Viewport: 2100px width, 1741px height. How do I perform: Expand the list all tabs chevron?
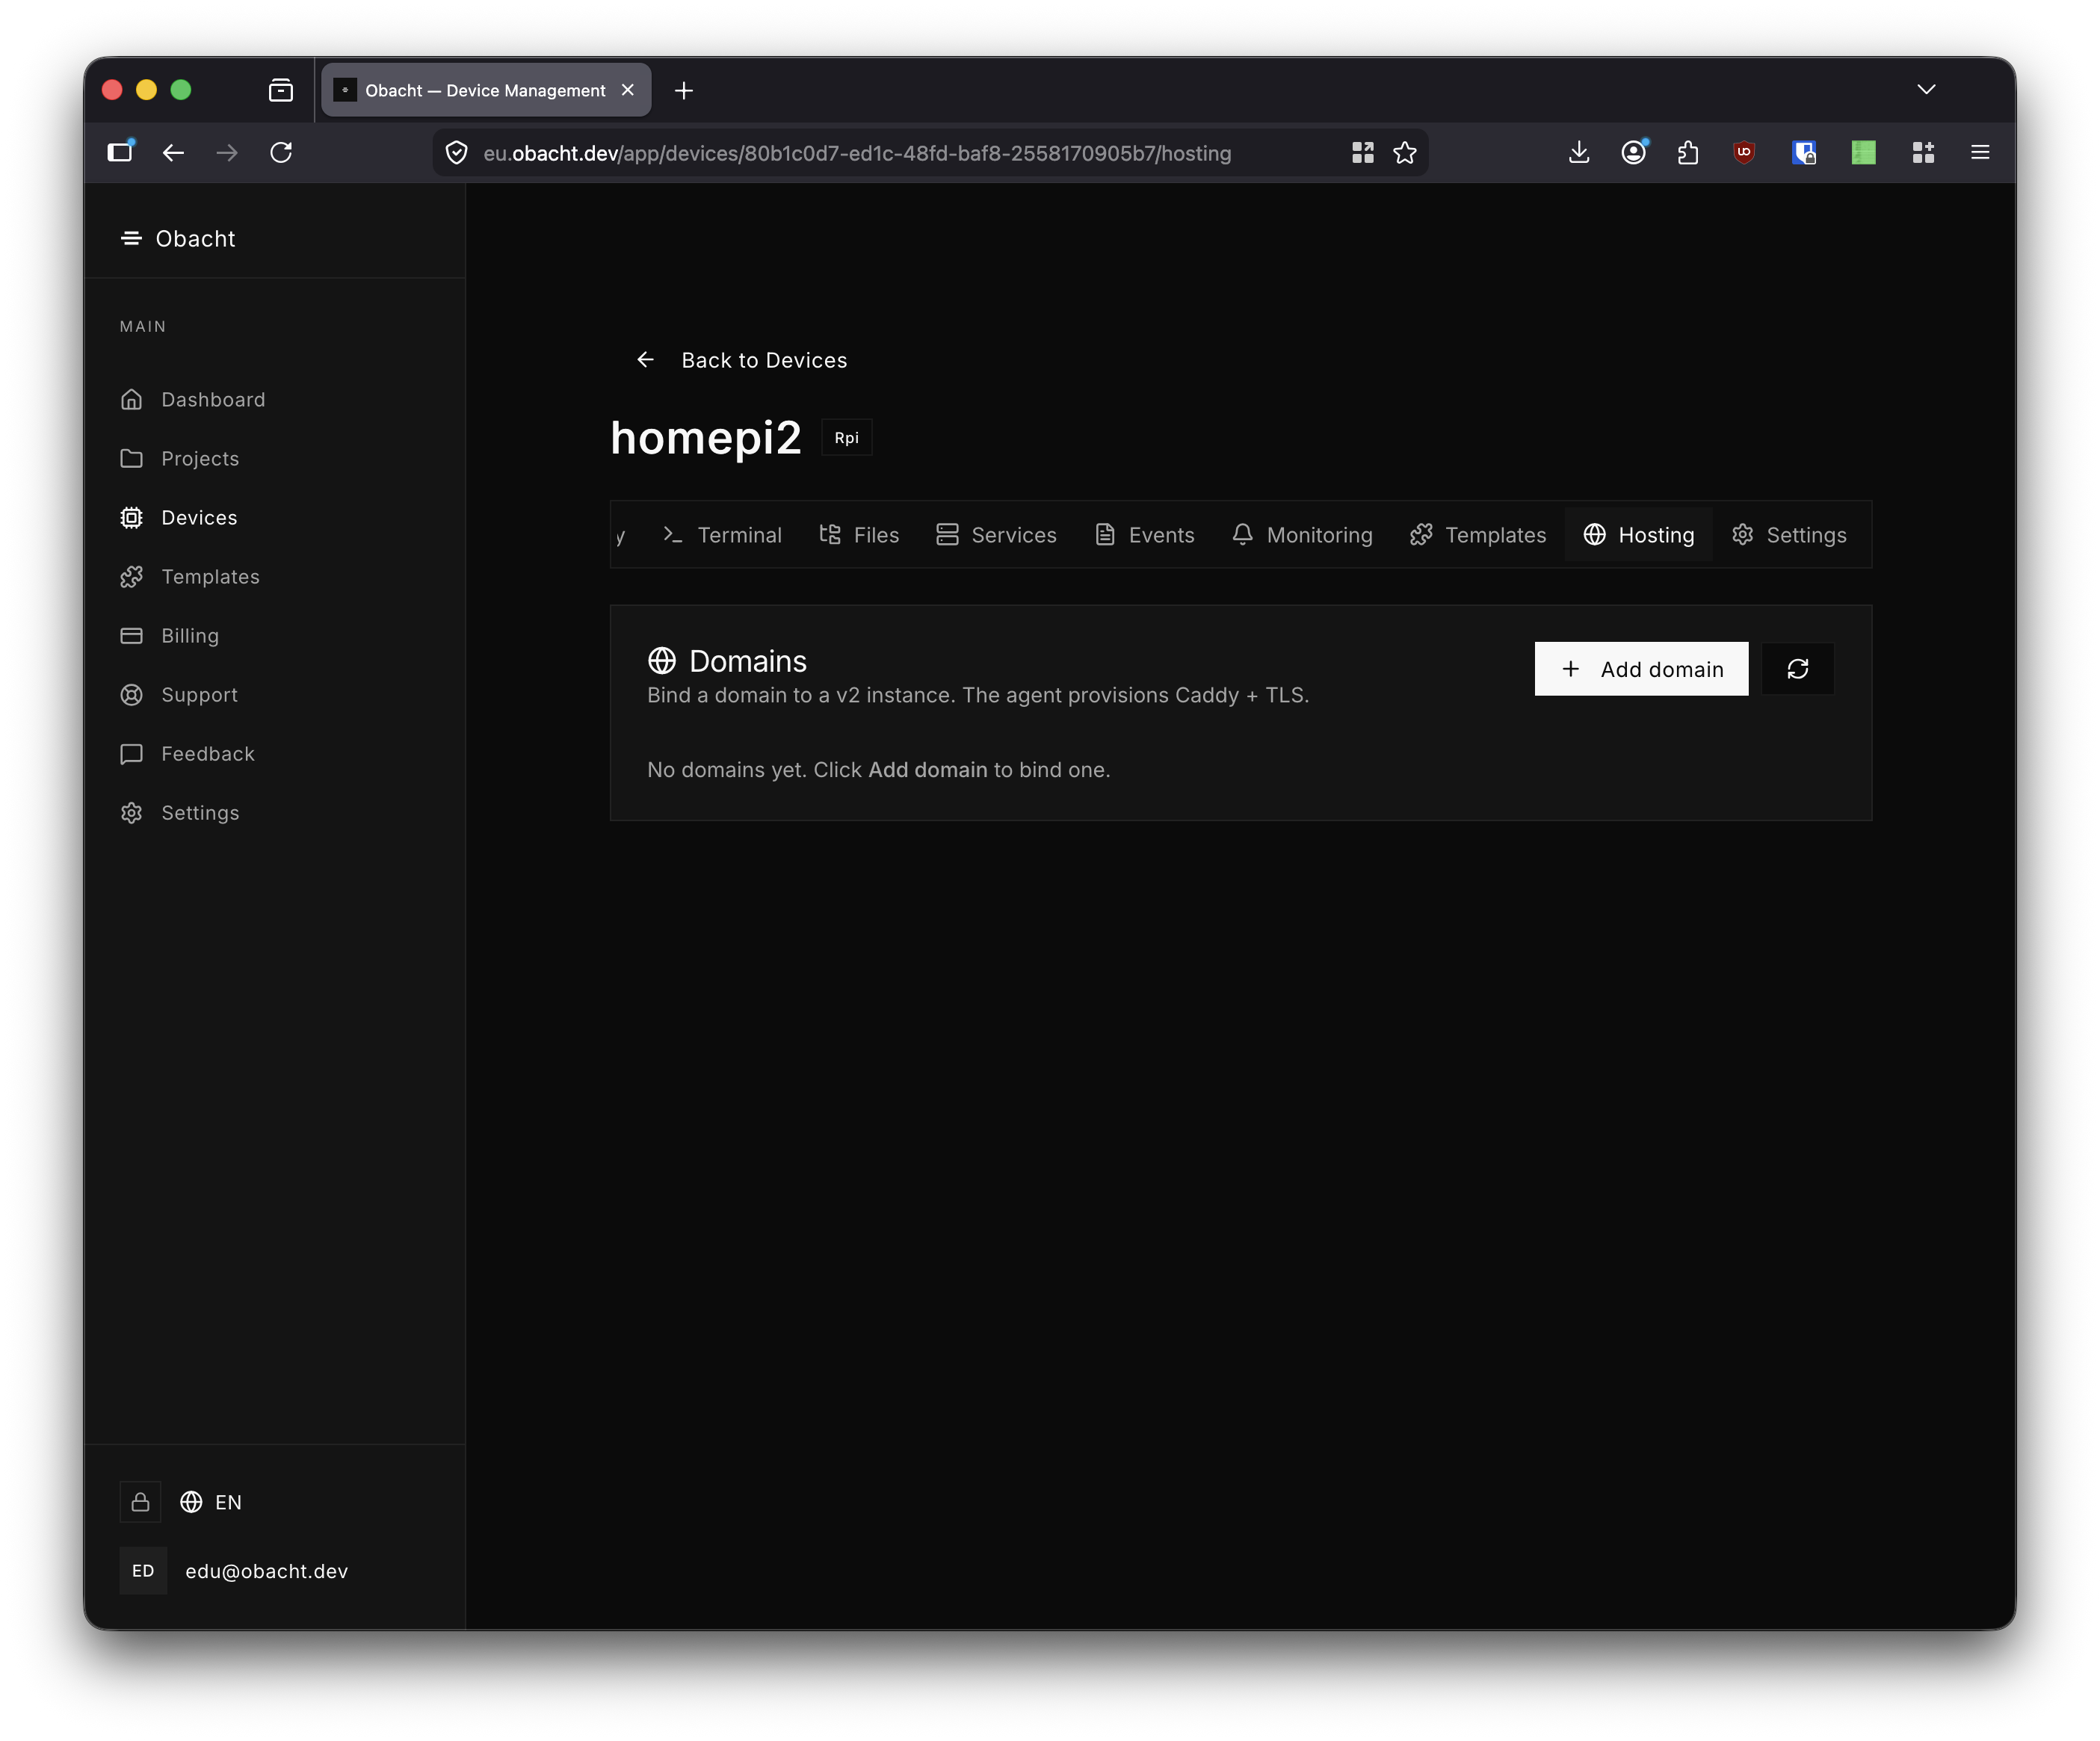1926,90
